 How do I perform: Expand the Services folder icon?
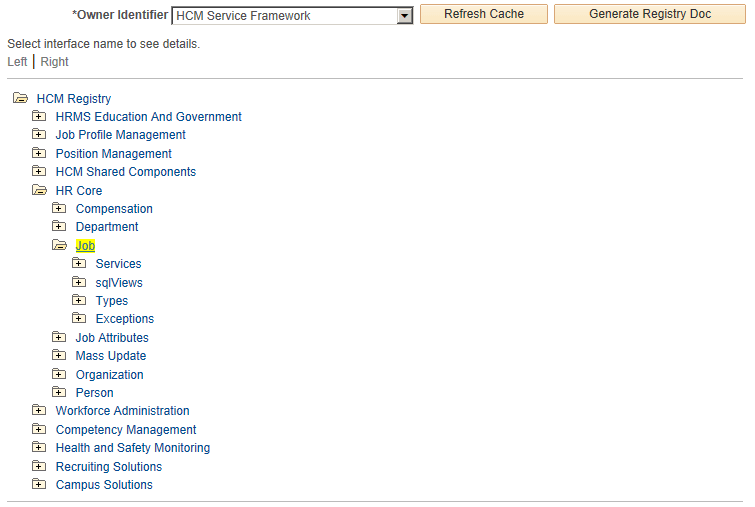pyautogui.click(x=79, y=263)
